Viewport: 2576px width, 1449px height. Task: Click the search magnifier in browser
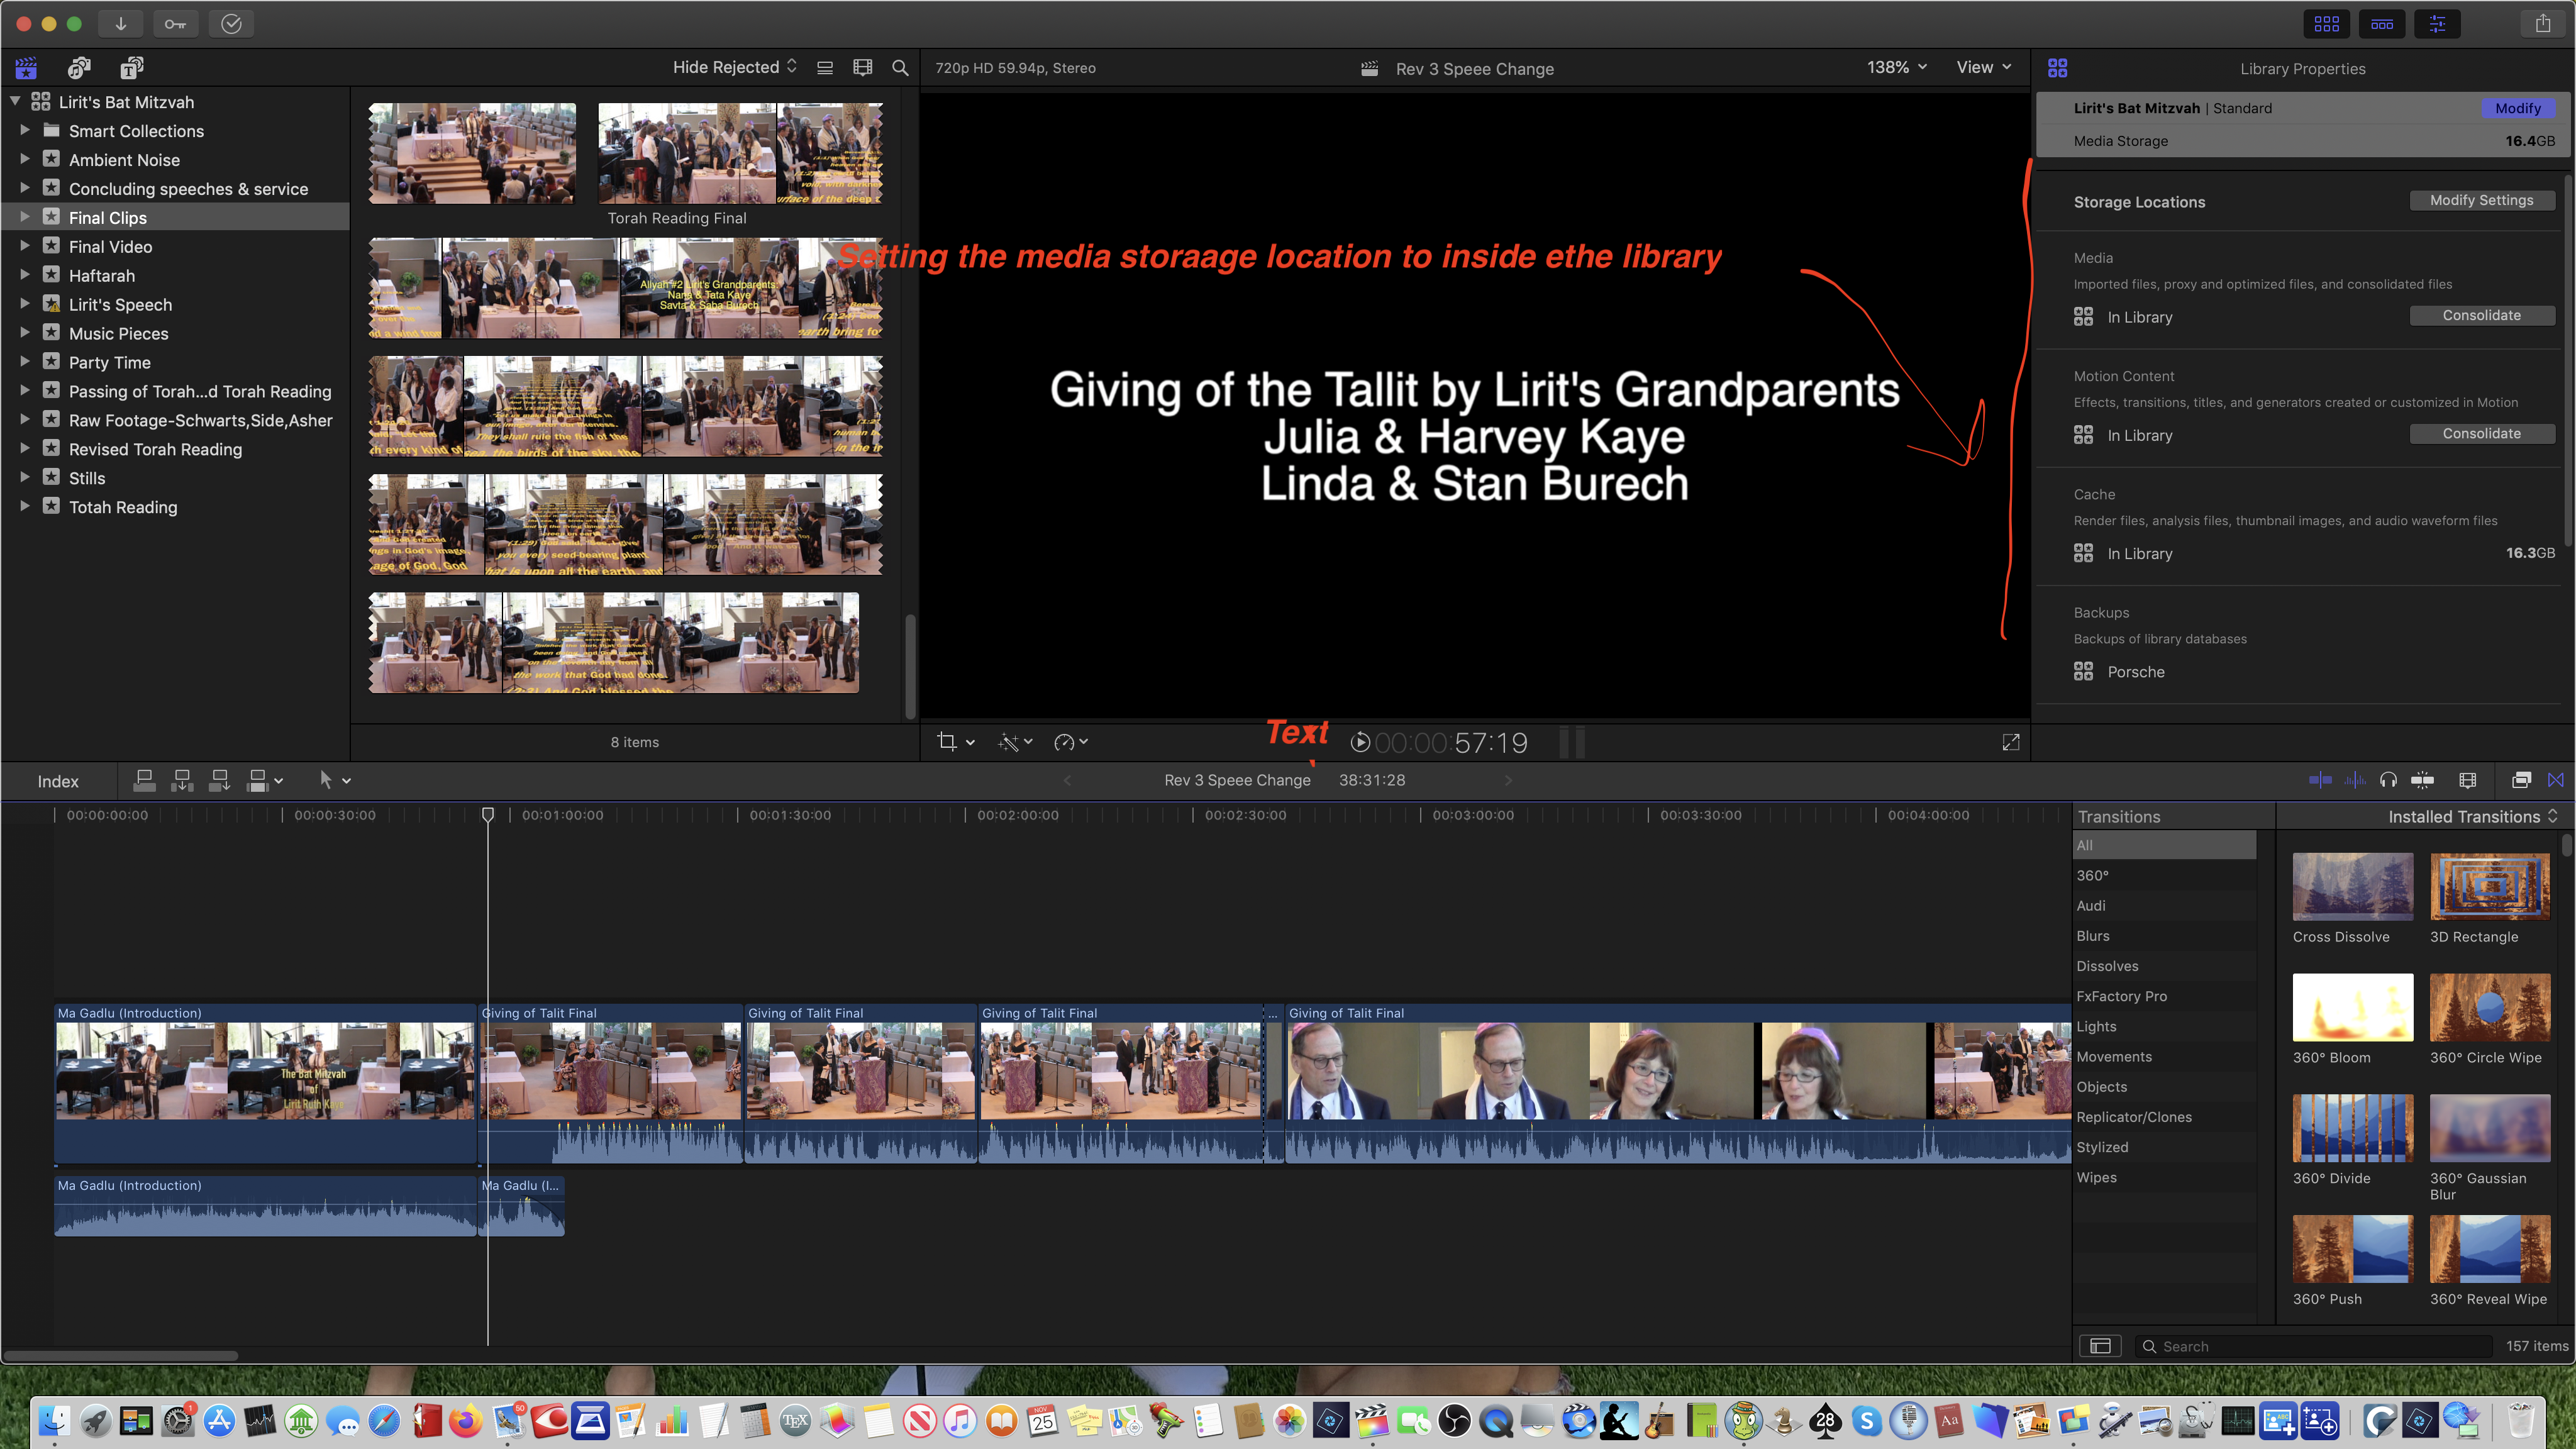click(x=900, y=67)
